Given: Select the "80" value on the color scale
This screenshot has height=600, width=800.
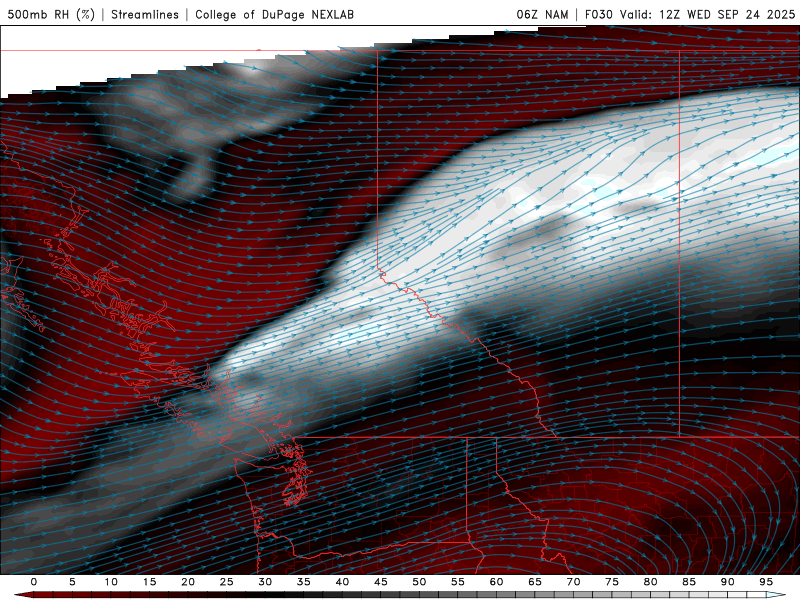Looking at the screenshot, I should coord(651,582).
